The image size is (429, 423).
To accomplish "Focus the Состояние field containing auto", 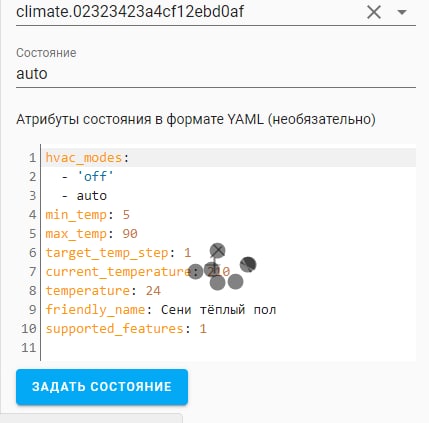I will pos(216,74).
